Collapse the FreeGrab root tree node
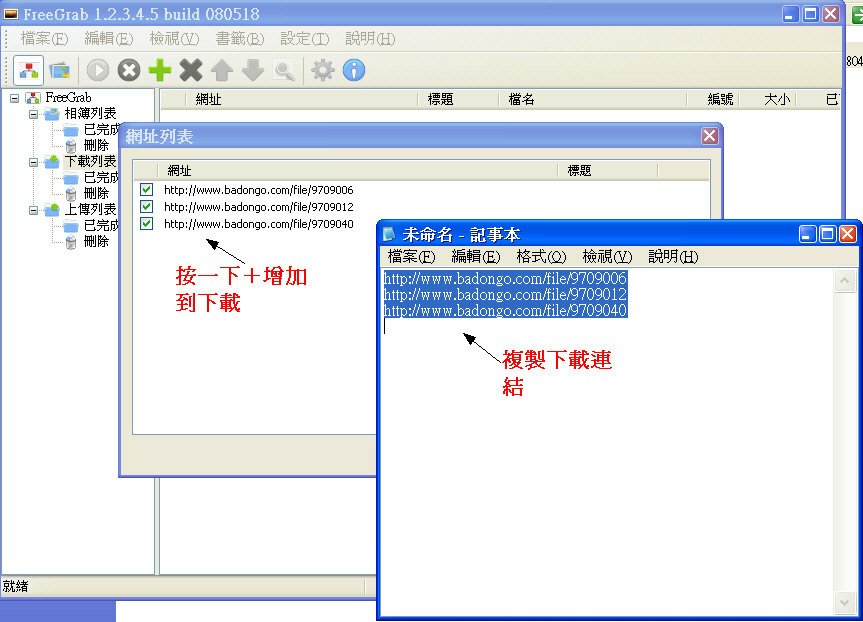 tap(15, 99)
